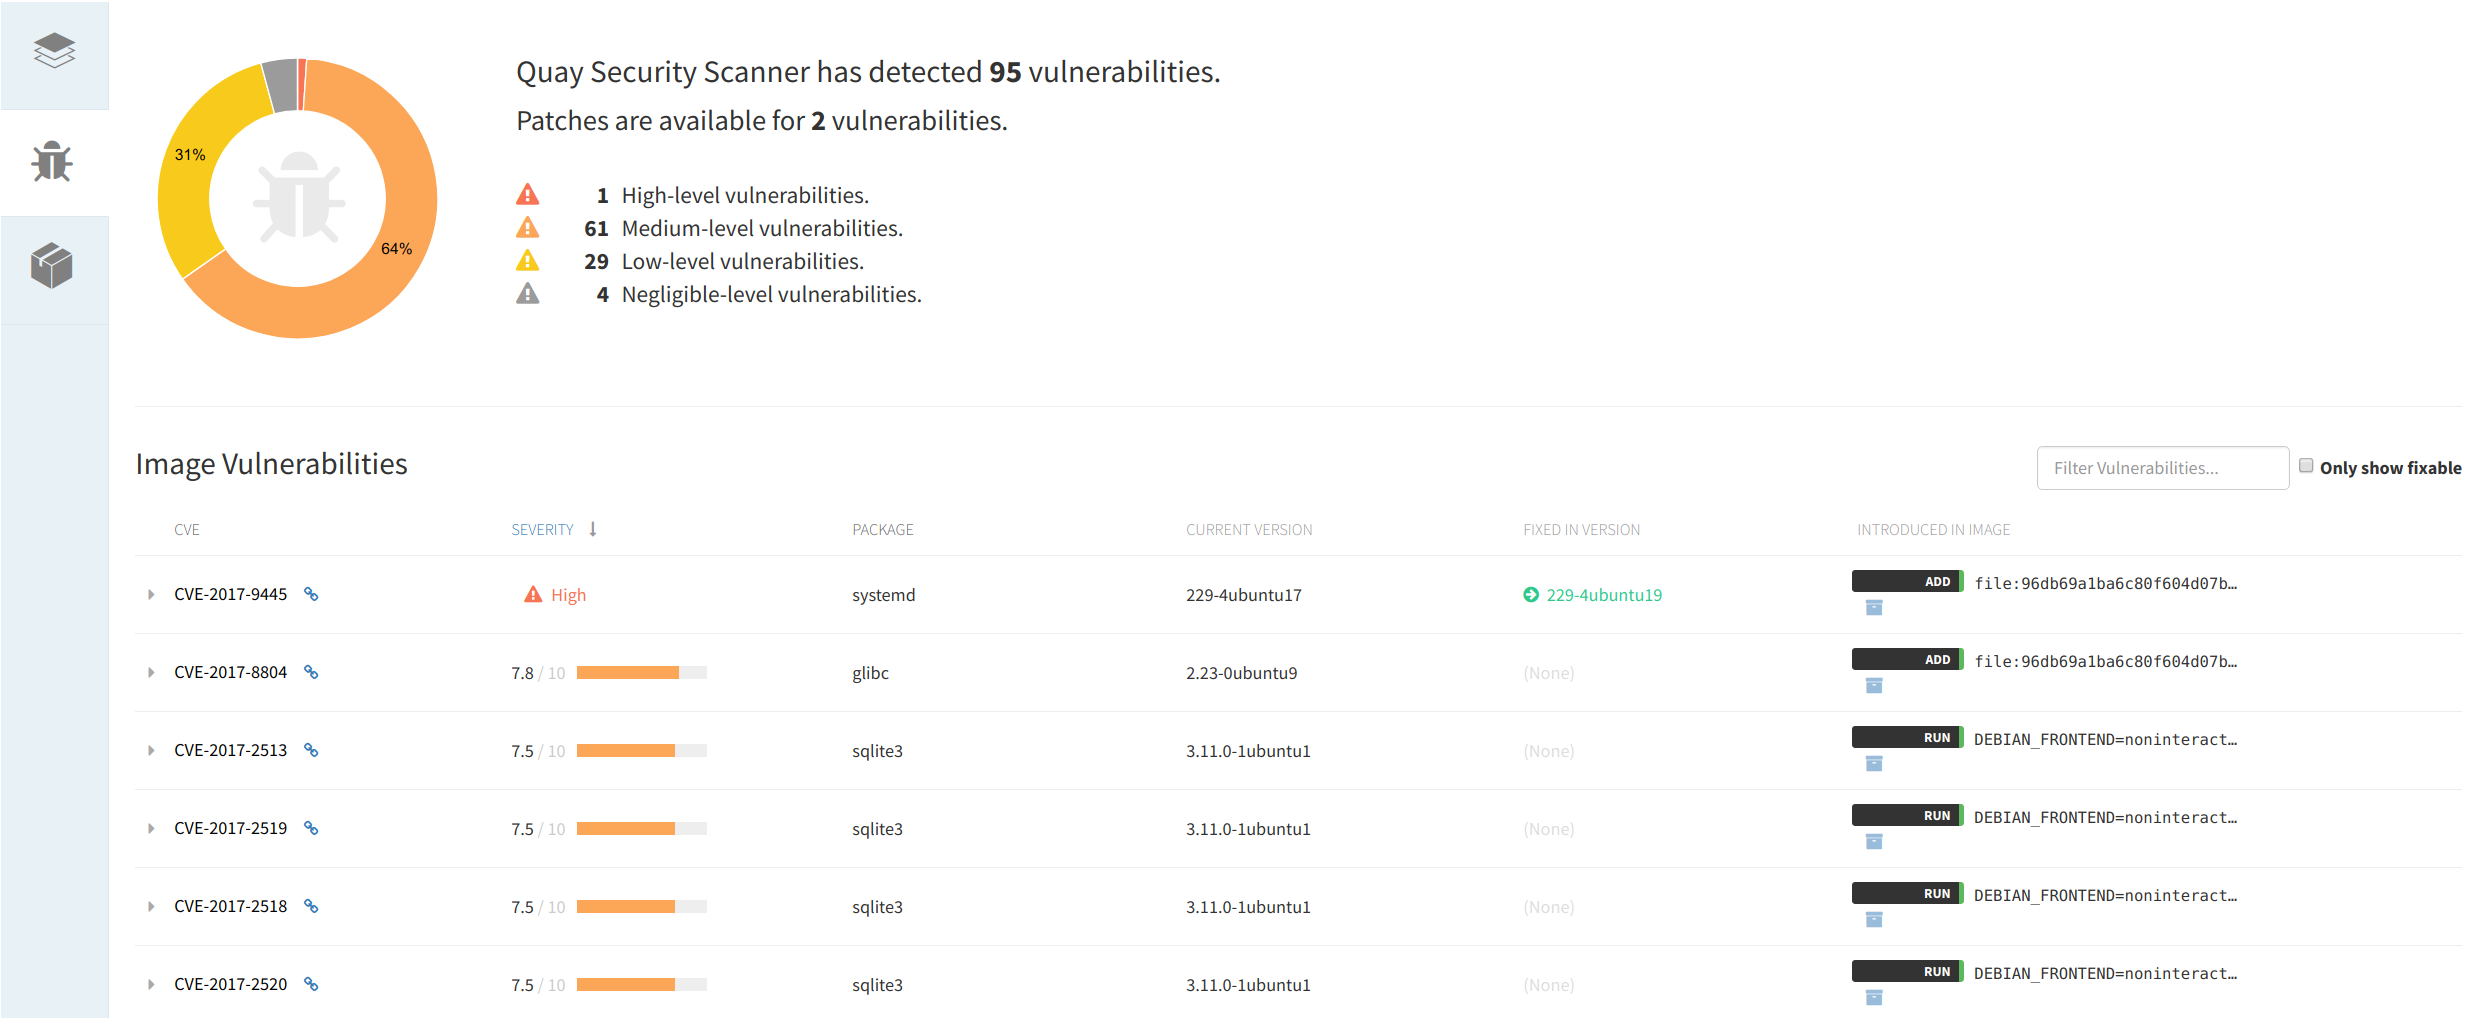The height and width of the screenshot is (1018, 2488).
Task: Focus the Filter Vulnerabilities input field
Action: [2162, 468]
